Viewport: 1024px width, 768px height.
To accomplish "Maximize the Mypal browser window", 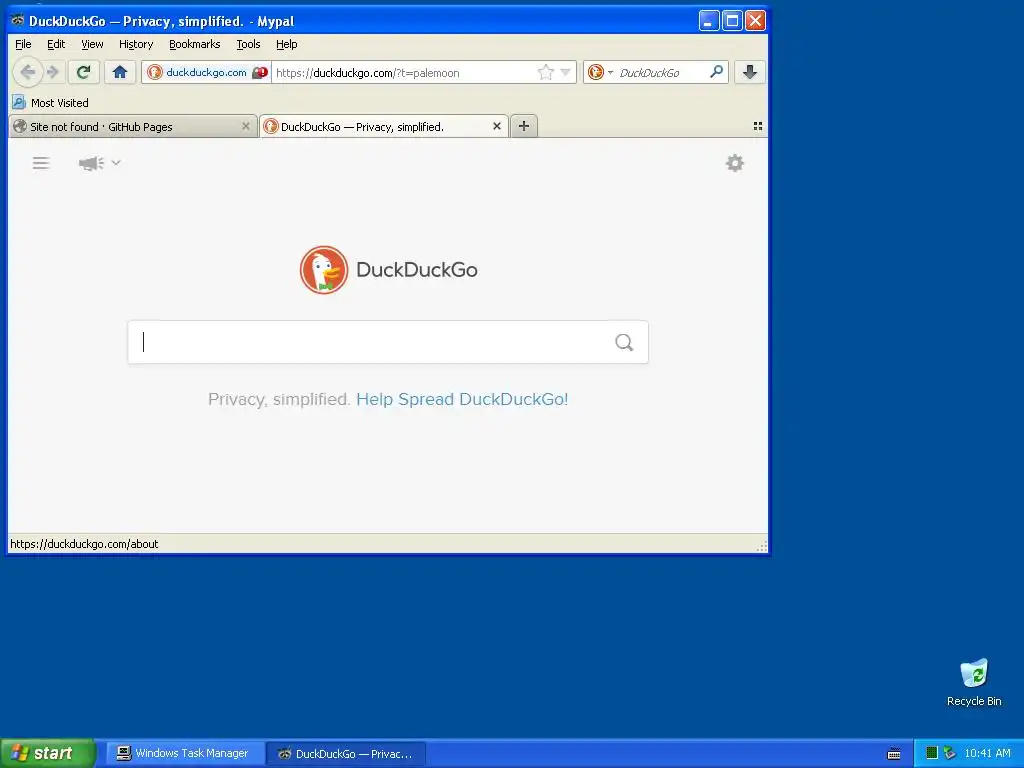I will 732,20.
